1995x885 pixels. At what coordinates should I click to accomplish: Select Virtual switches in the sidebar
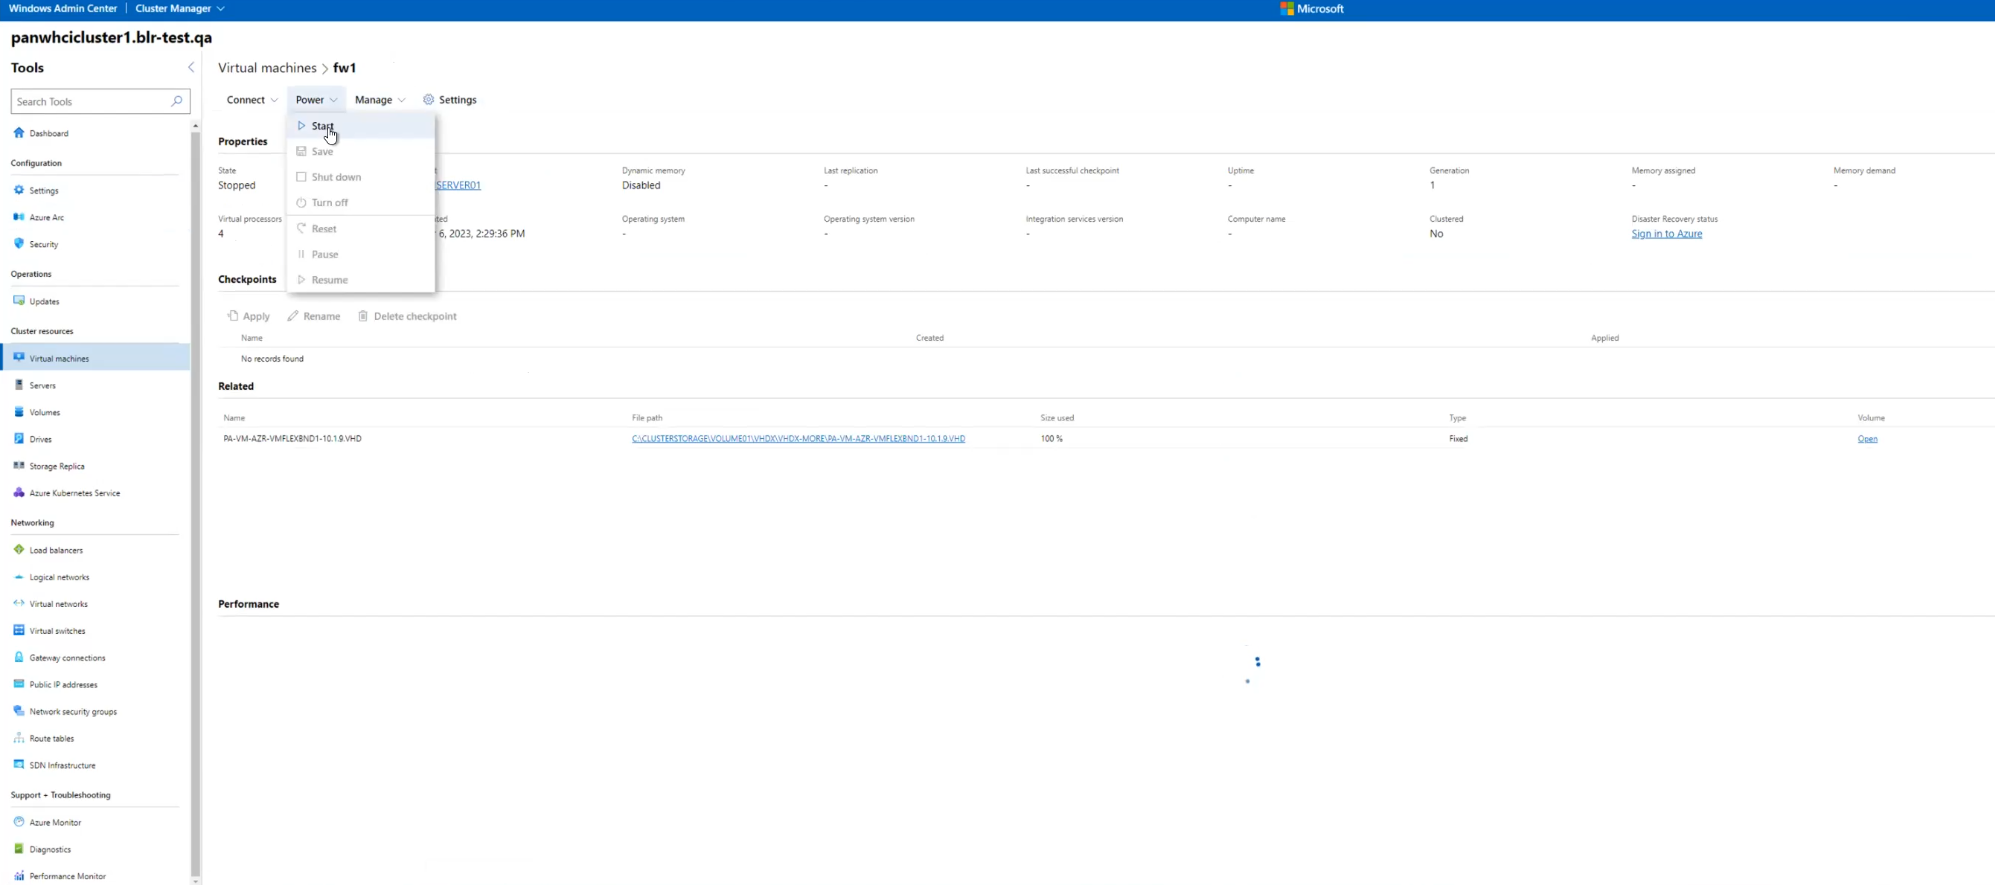(57, 631)
